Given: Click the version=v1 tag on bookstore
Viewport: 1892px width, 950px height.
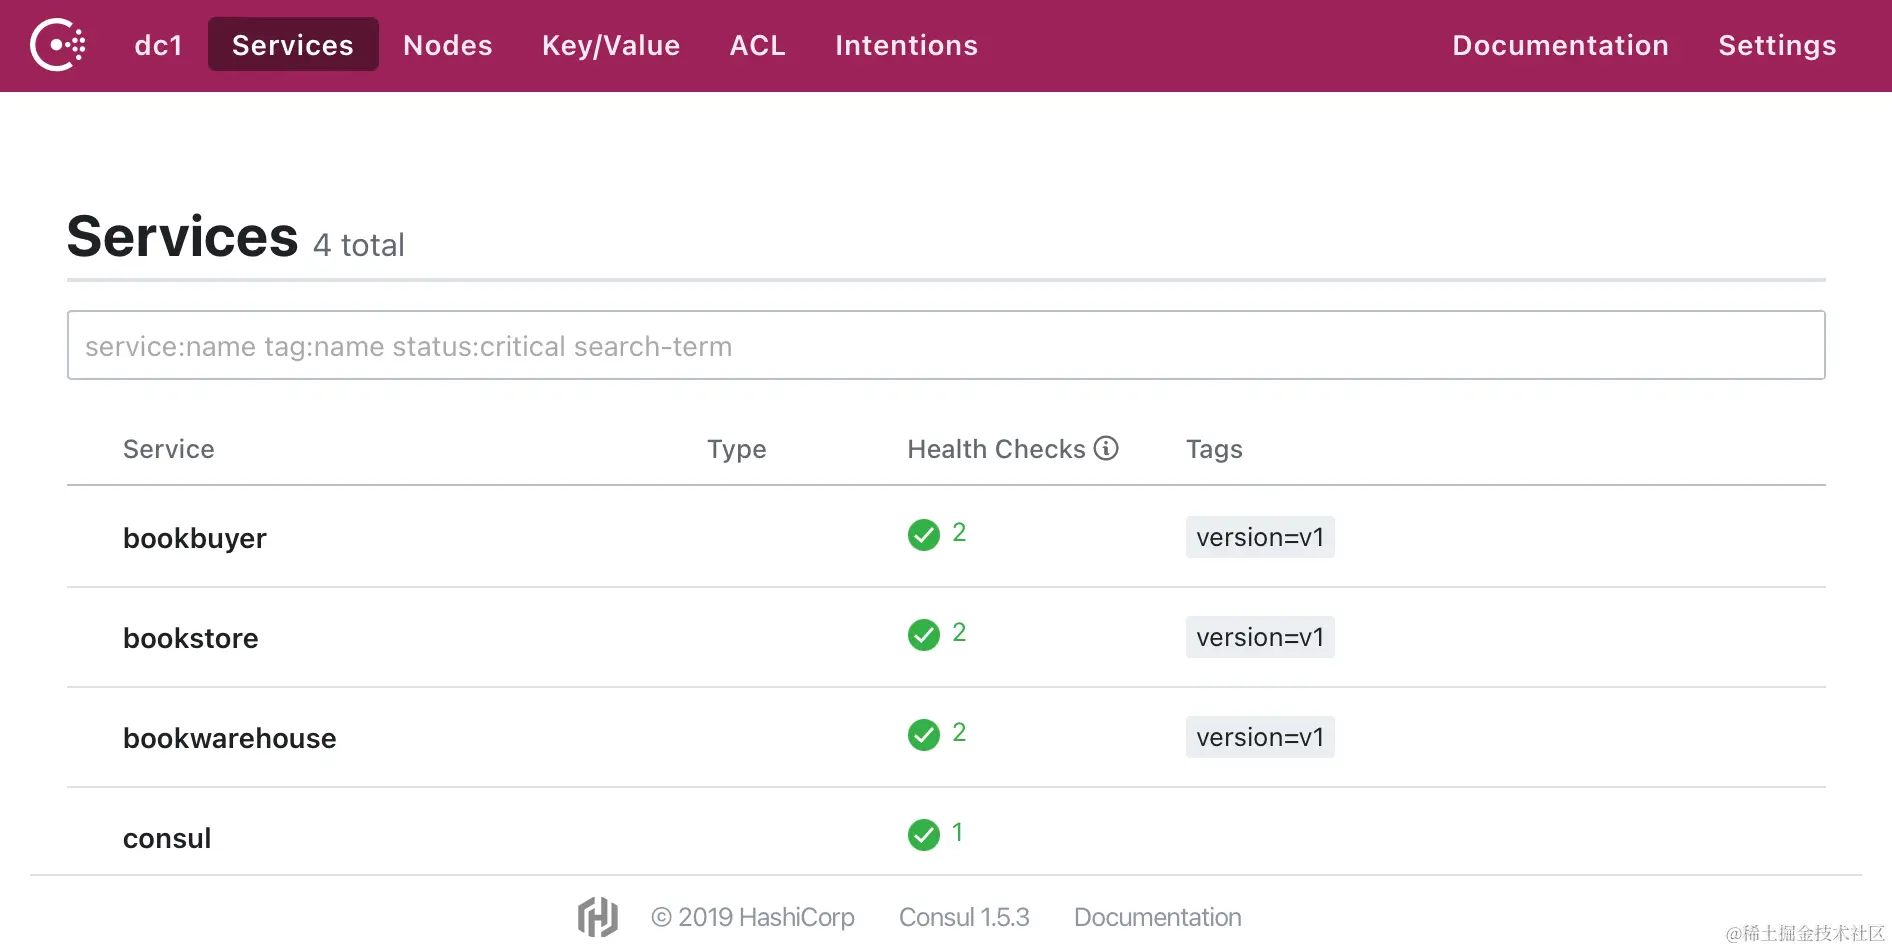Looking at the screenshot, I should [1259, 637].
